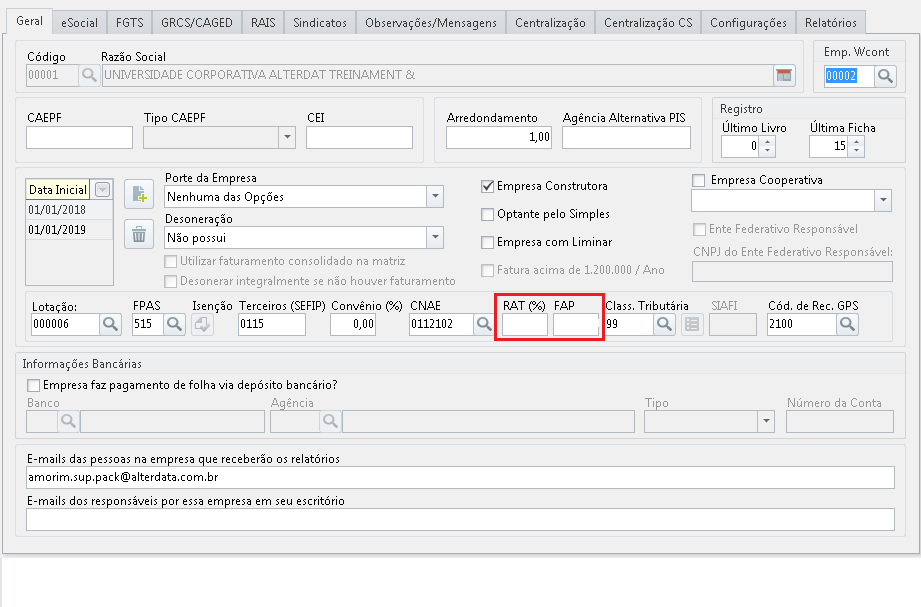Toggle Empresa Construtora checkbox
Viewport: 921px width, 607px height.
pos(488,186)
